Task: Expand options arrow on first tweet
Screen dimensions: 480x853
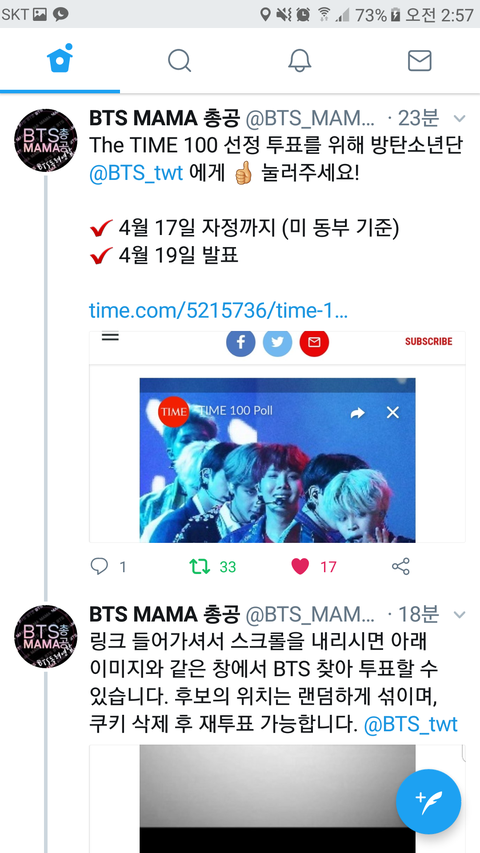Action: (x=460, y=119)
